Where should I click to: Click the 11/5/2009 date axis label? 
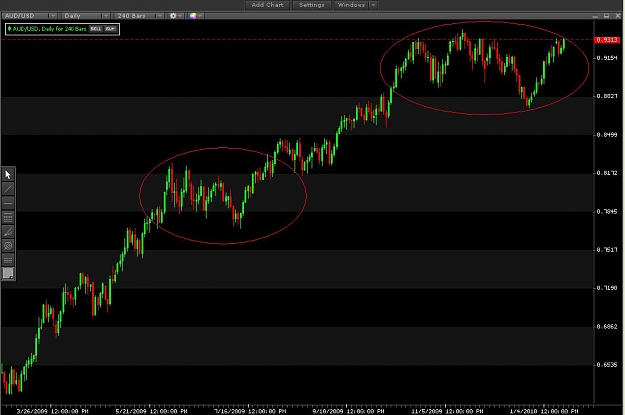(x=447, y=411)
